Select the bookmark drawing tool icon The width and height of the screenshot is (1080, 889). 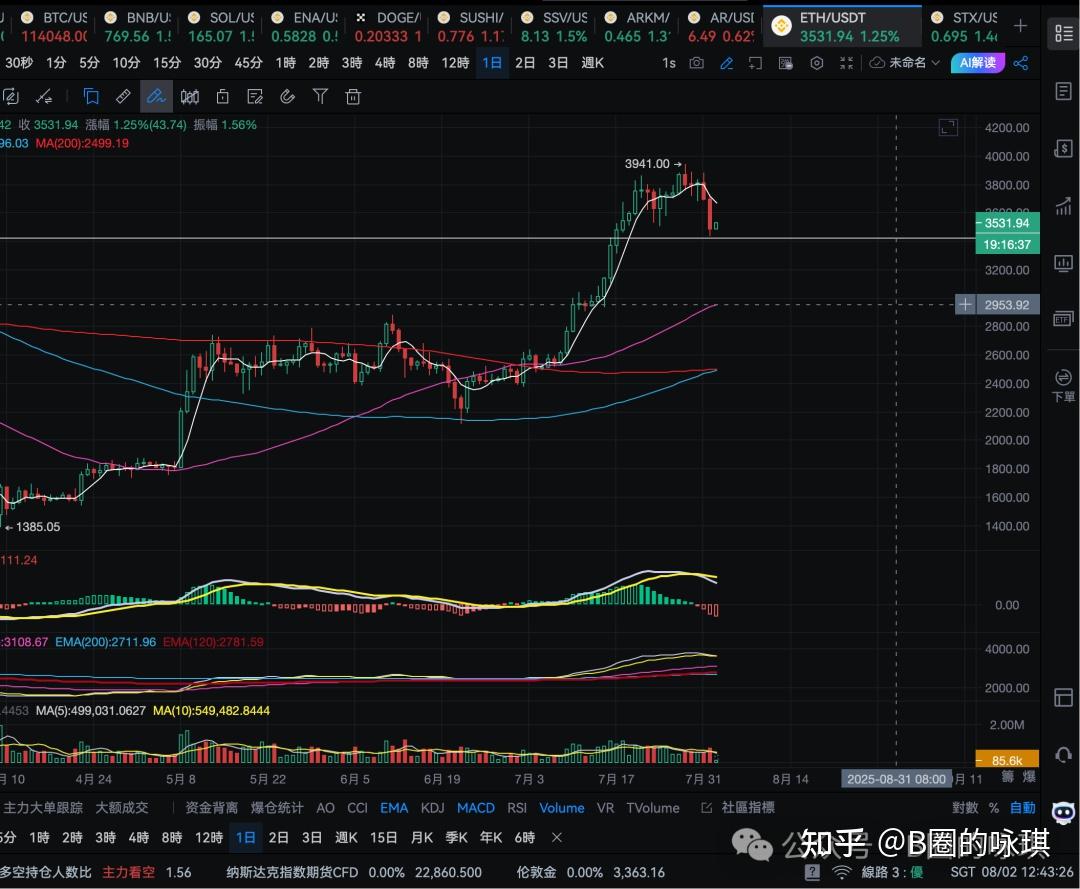(x=91, y=96)
